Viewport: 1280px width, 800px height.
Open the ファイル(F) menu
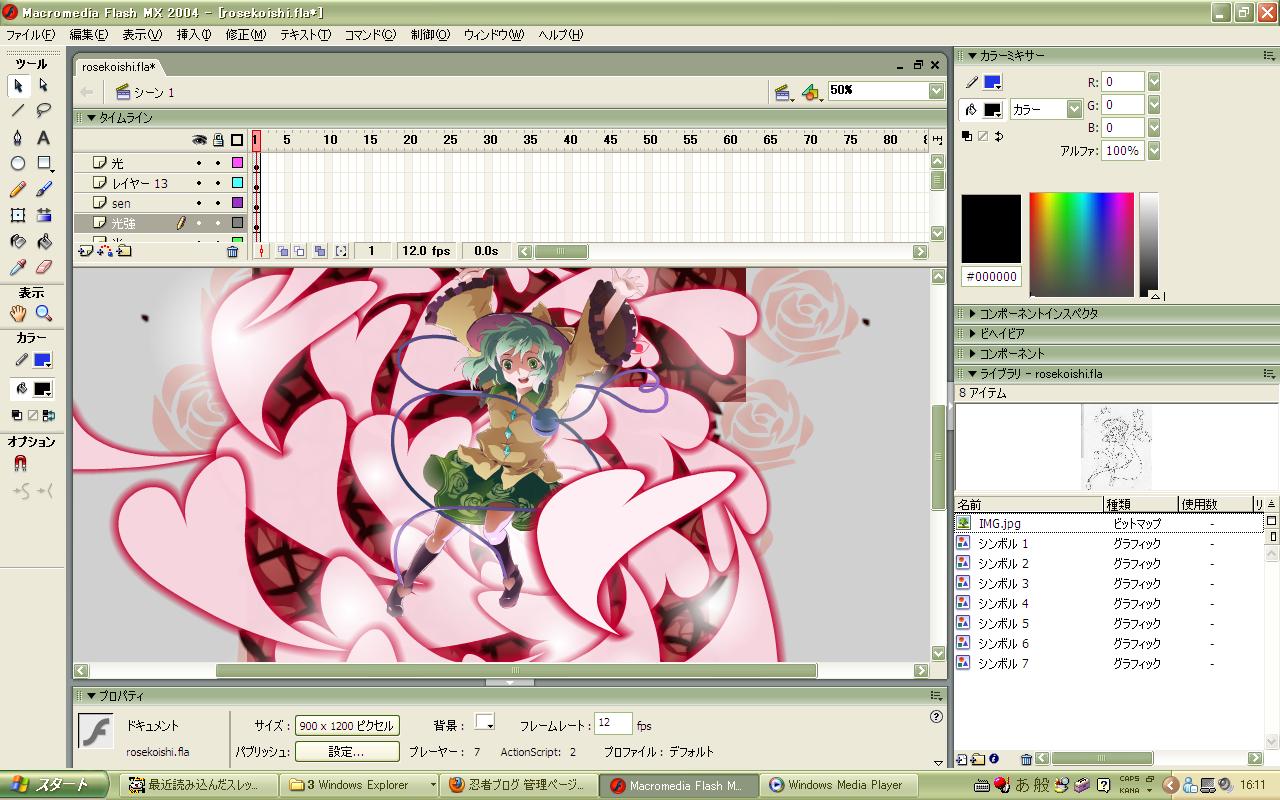[x=30, y=35]
